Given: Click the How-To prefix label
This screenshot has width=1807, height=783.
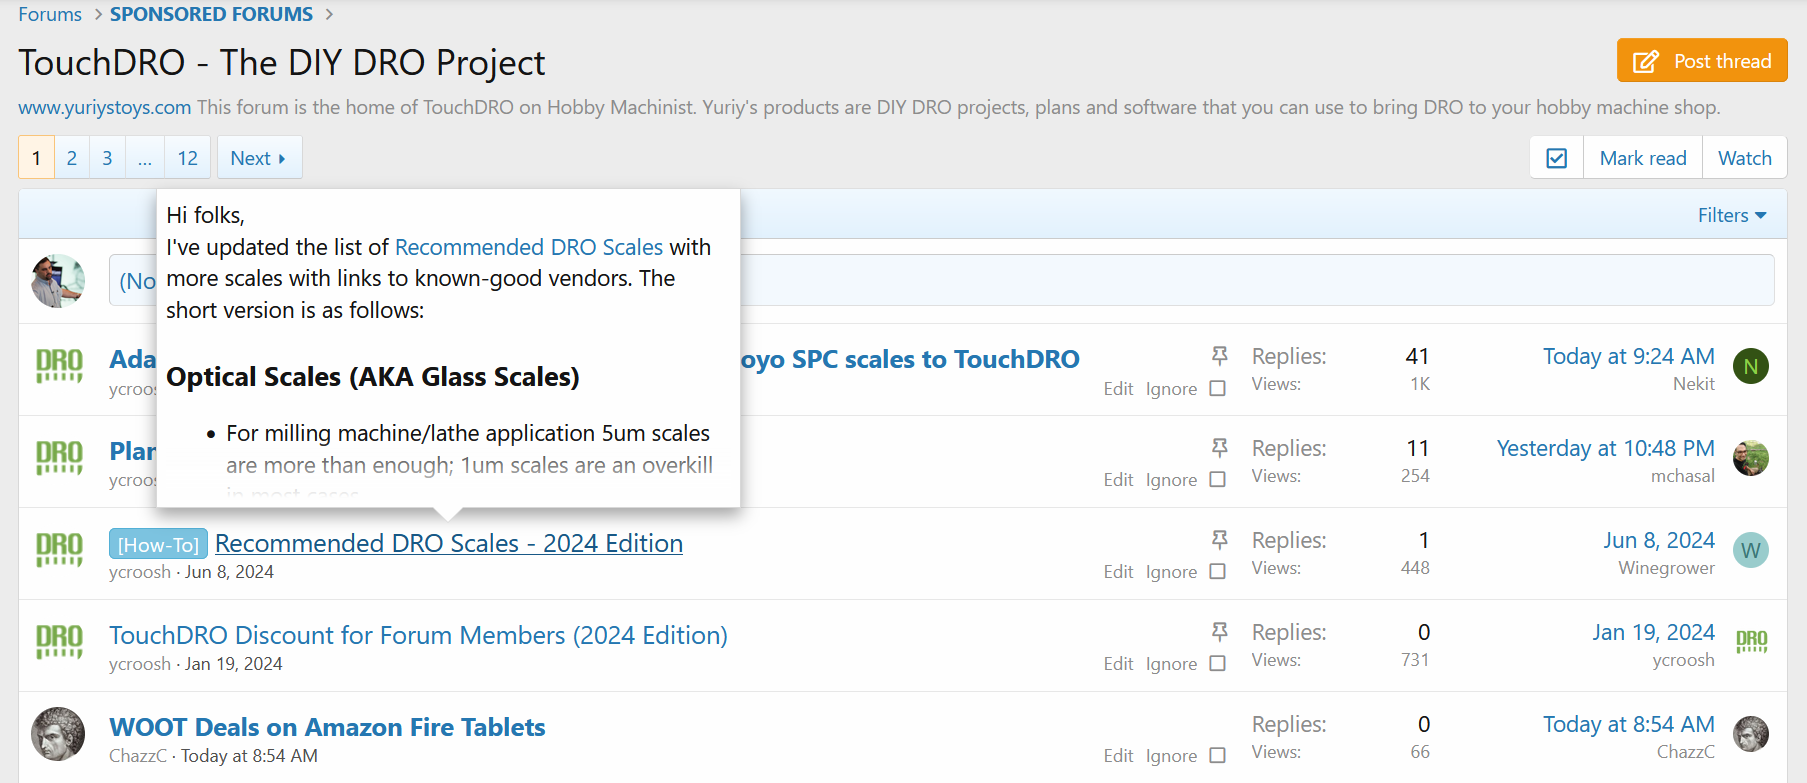Looking at the screenshot, I should (158, 544).
